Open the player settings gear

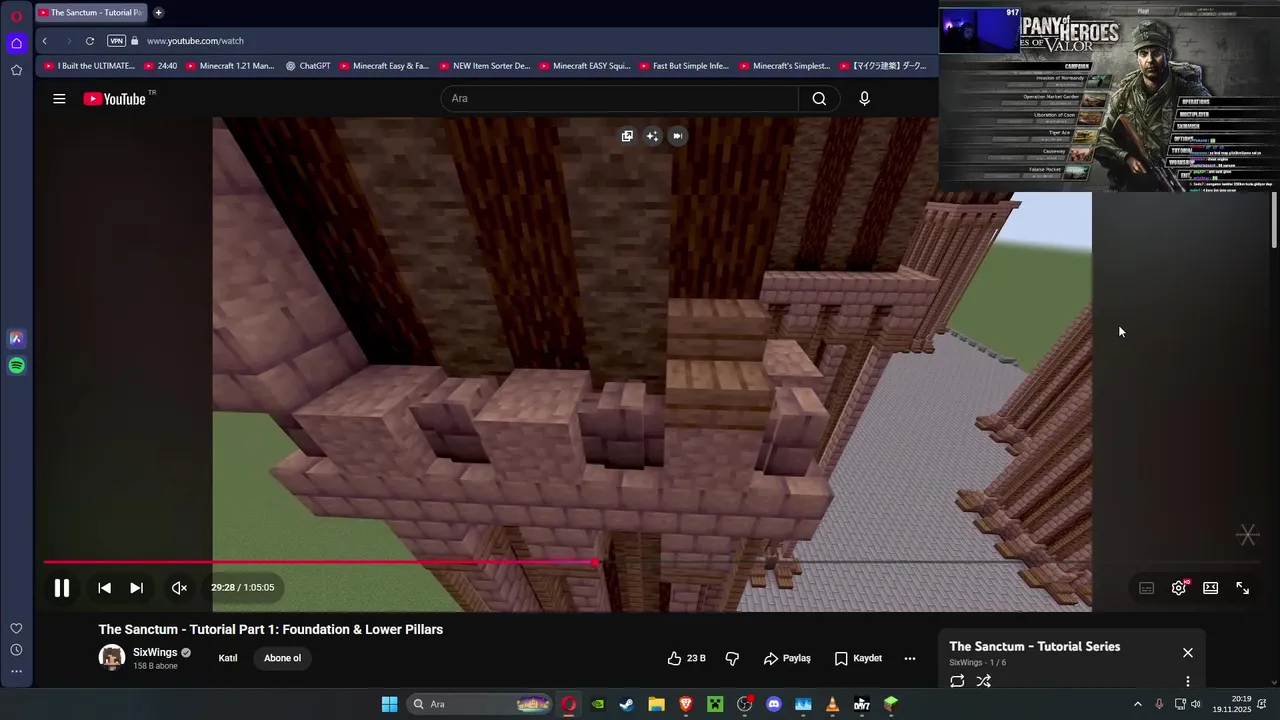tap(1179, 588)
